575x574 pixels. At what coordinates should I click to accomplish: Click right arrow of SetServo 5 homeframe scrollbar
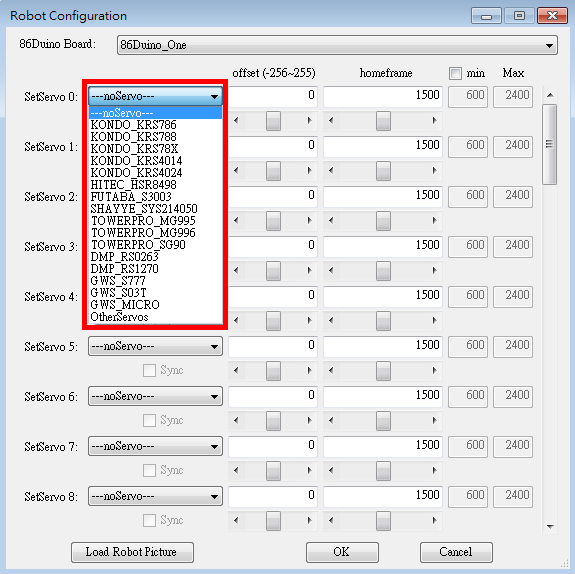point(435,370)
